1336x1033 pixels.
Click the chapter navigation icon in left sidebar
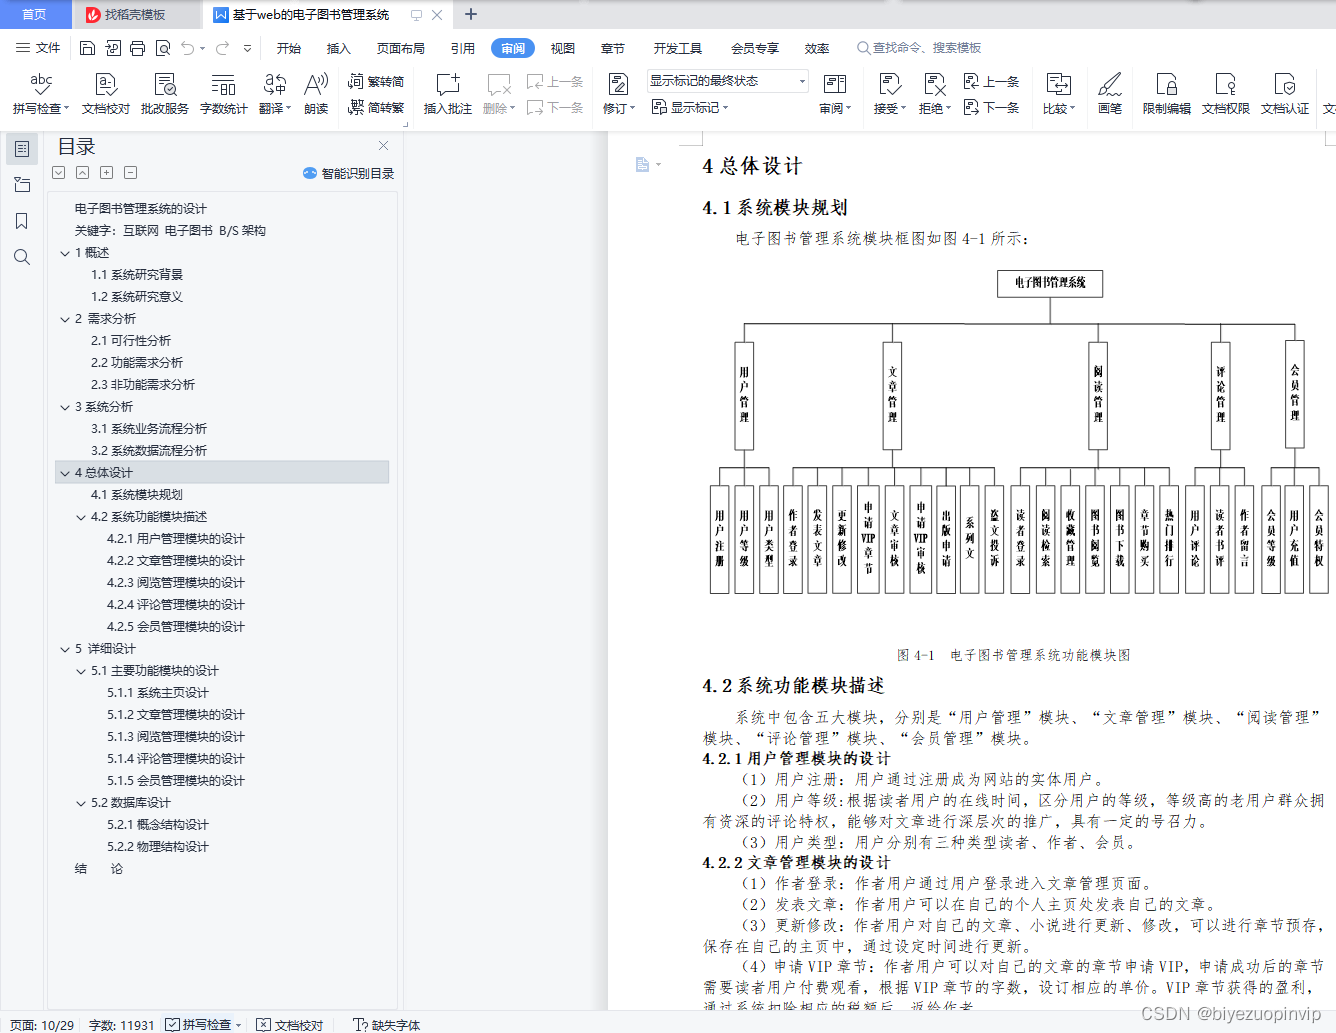[x=22, y=185]
